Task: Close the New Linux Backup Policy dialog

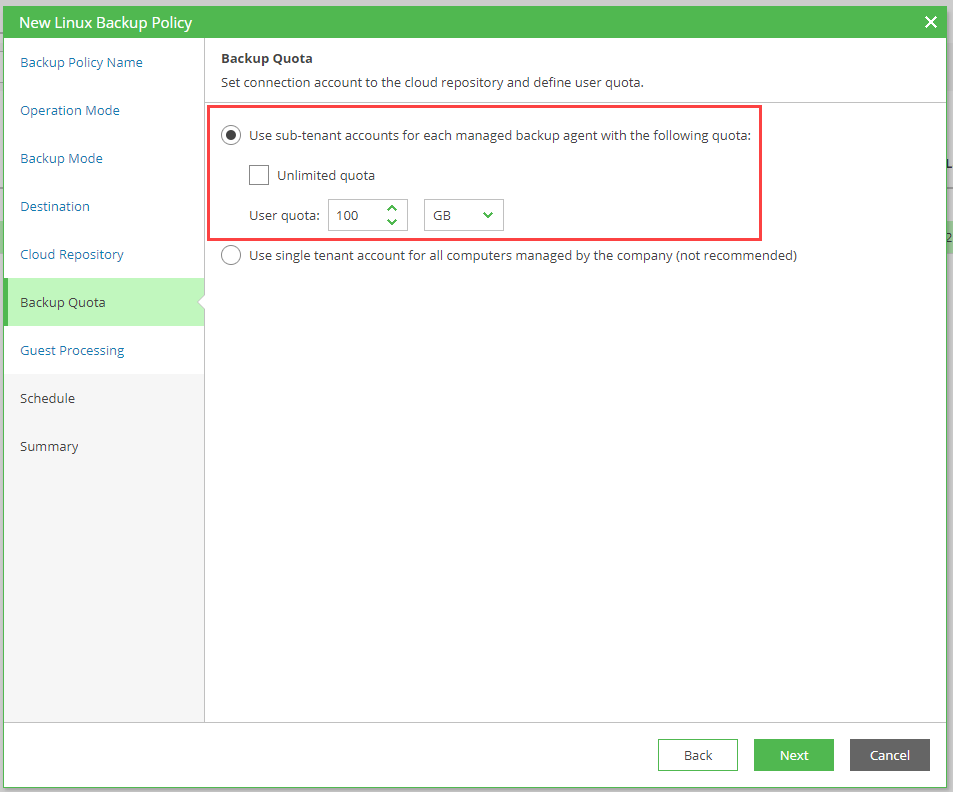Action: (x=931, y=22)
